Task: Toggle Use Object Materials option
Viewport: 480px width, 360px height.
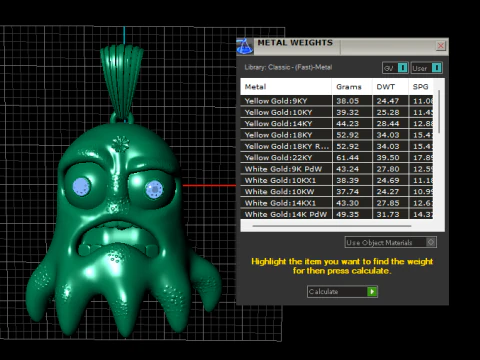Action: (x=391, y=242)
